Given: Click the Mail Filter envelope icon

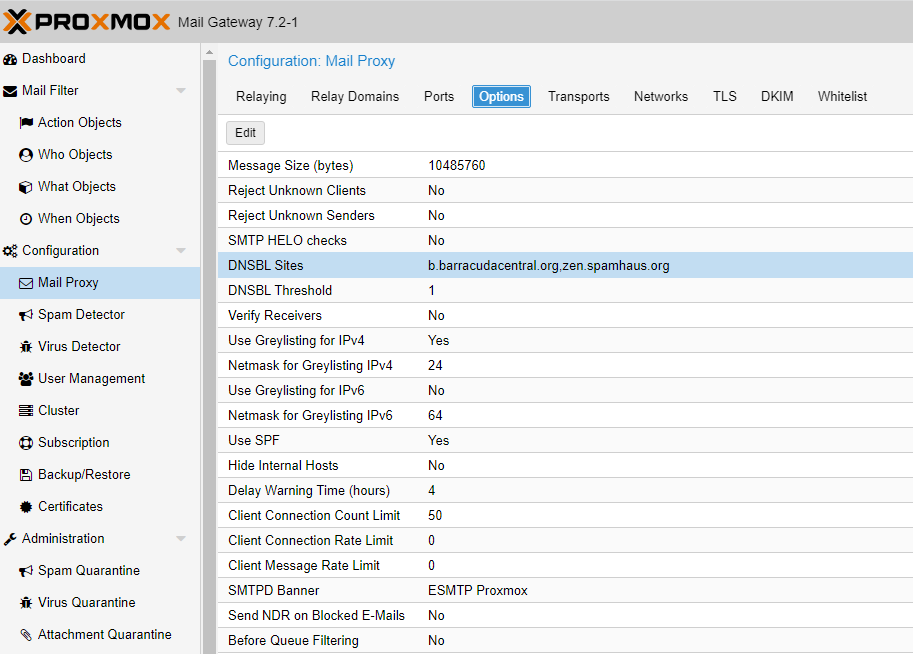Looking at the screenshot, I should click(x=10, y=91).
